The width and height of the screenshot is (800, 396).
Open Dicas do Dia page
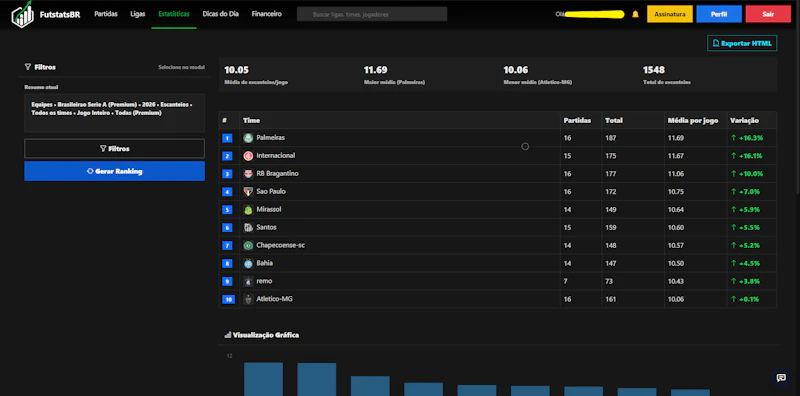pyautogui.click(x=220, y=14)
